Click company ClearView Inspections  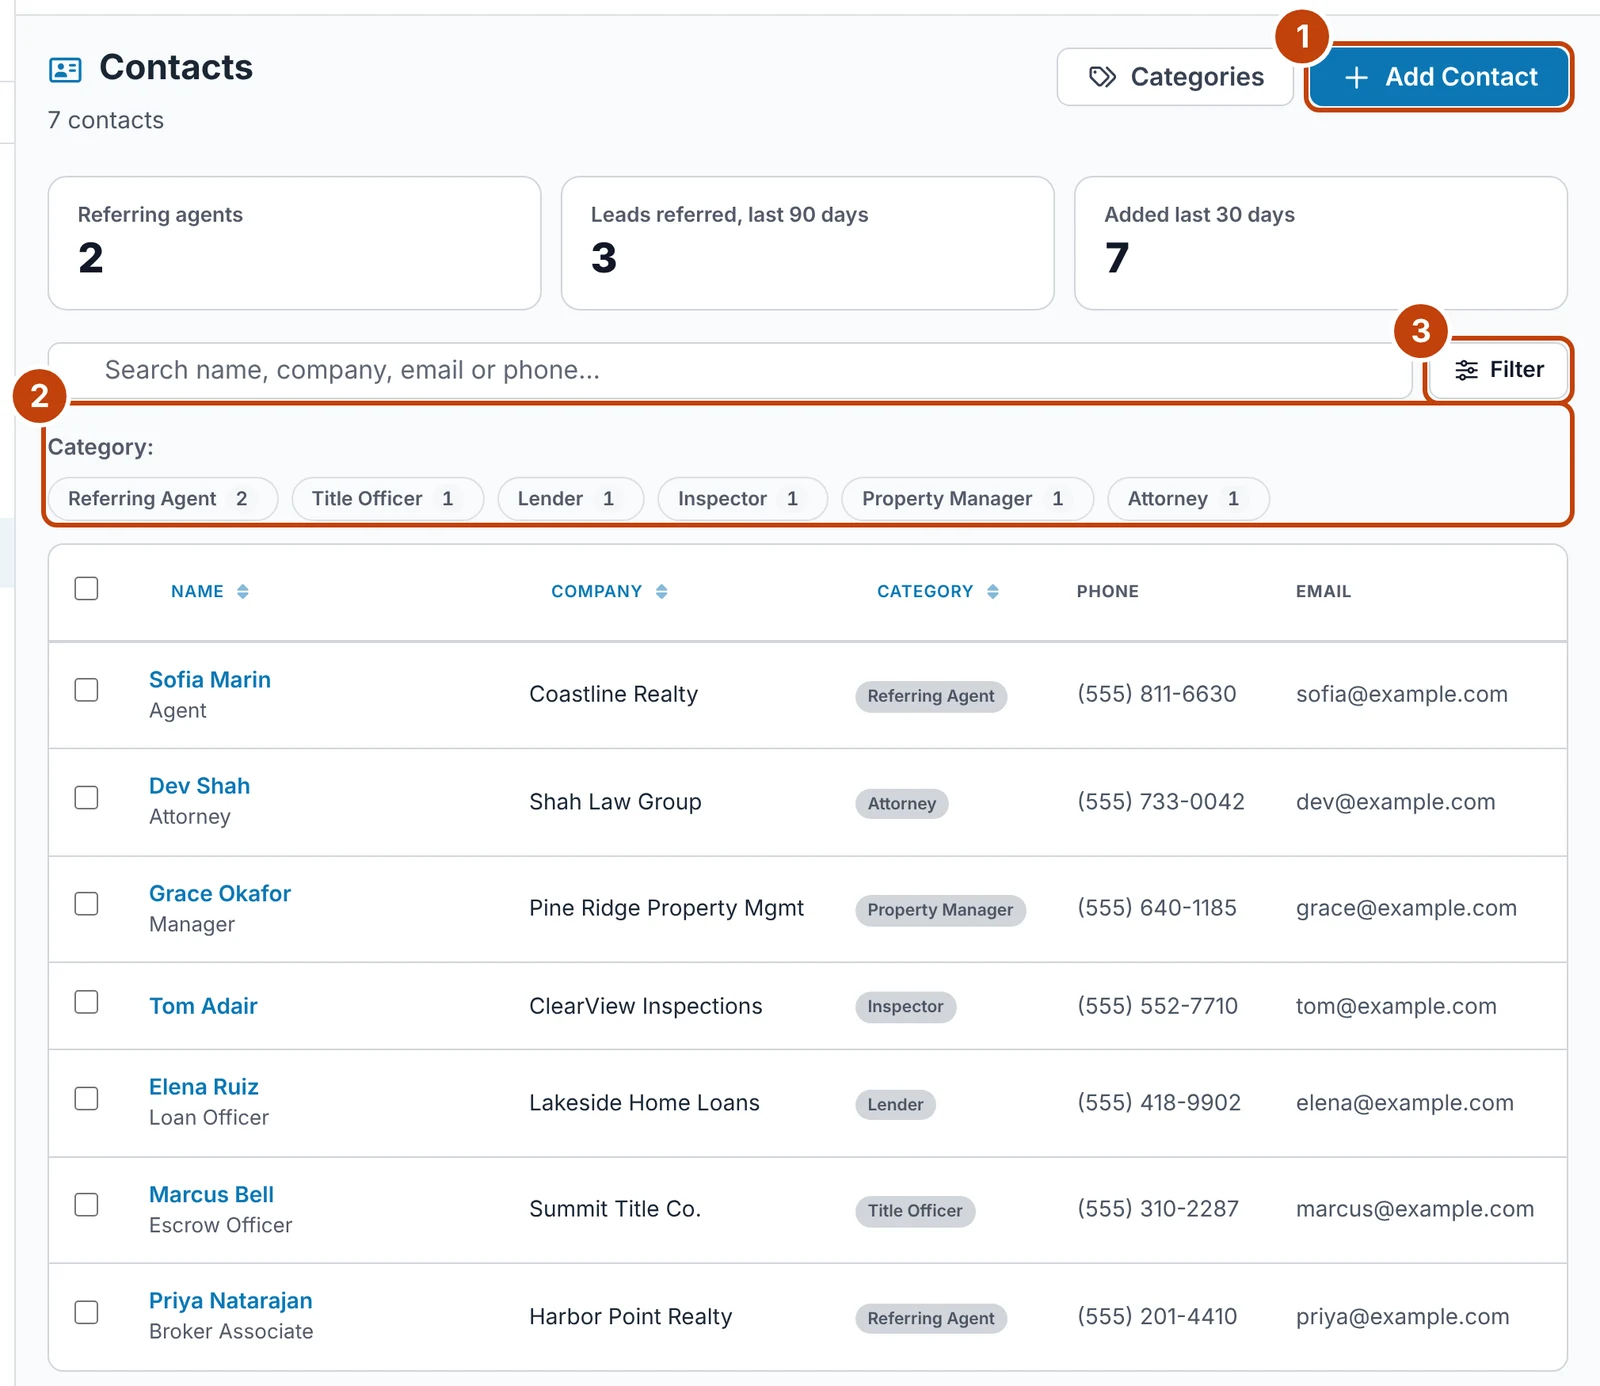click(646, 1006)
